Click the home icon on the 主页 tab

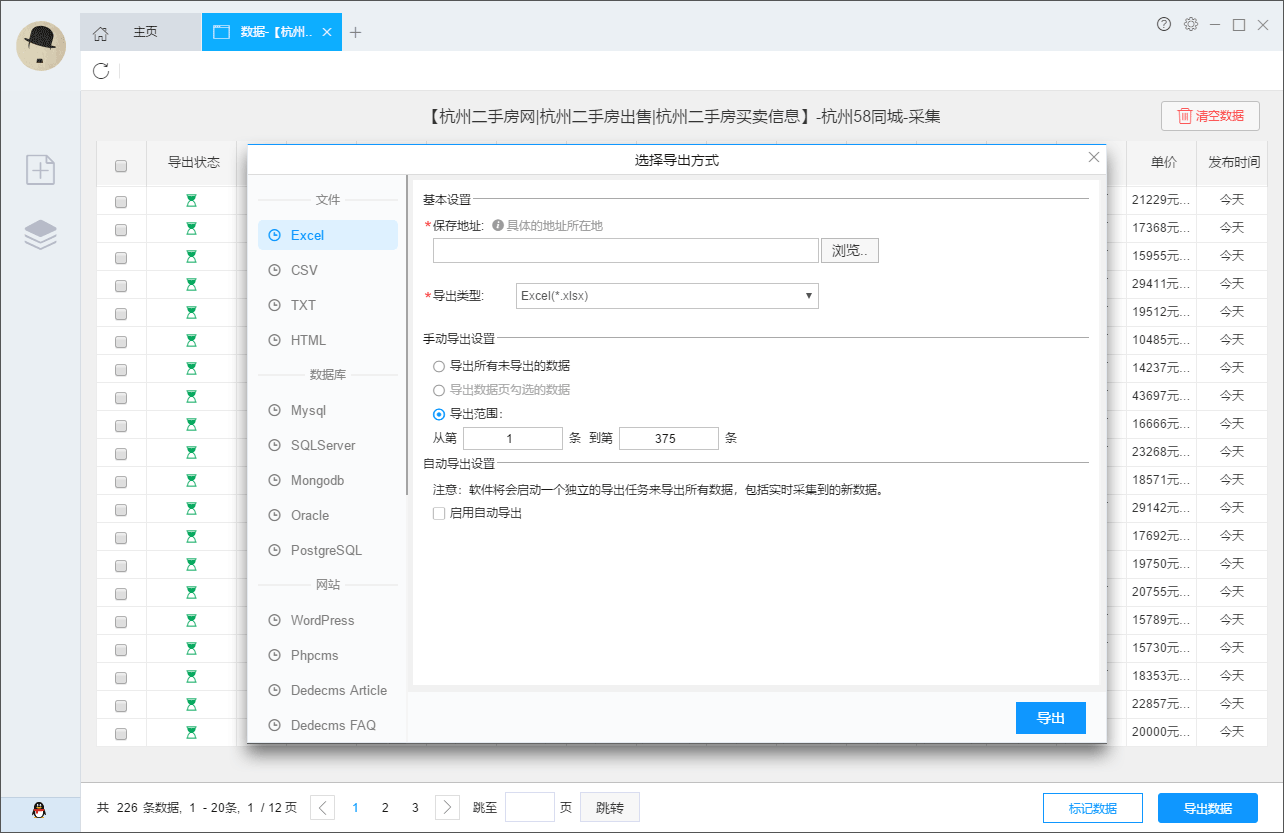tap(100, 31)
